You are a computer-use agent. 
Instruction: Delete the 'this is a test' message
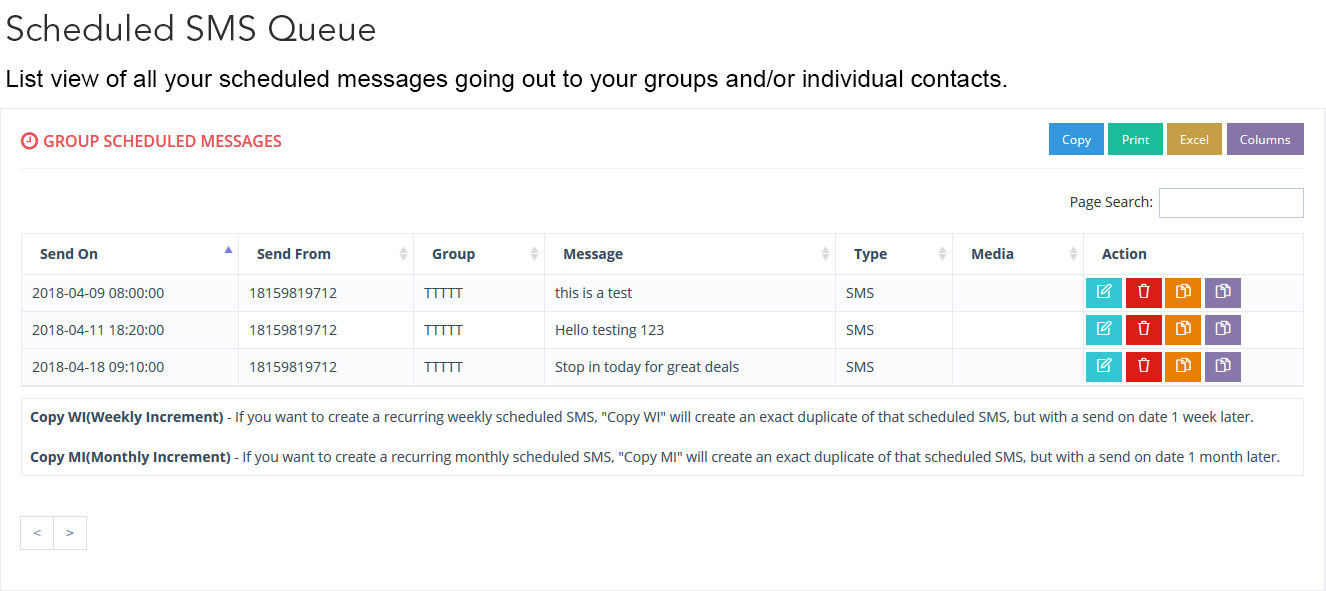[x=1144, y=293]
